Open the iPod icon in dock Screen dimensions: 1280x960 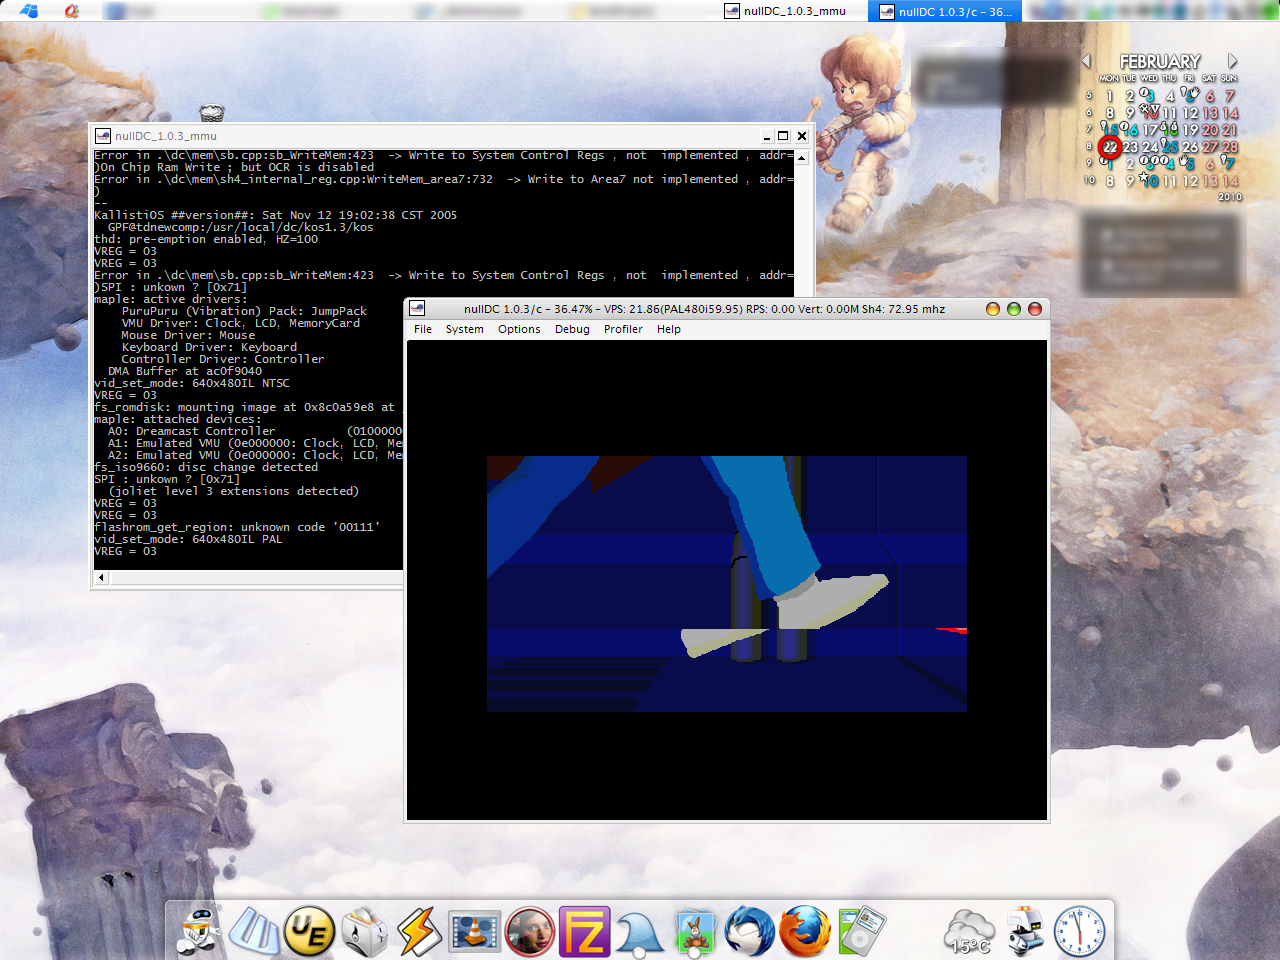pos(861,931)
